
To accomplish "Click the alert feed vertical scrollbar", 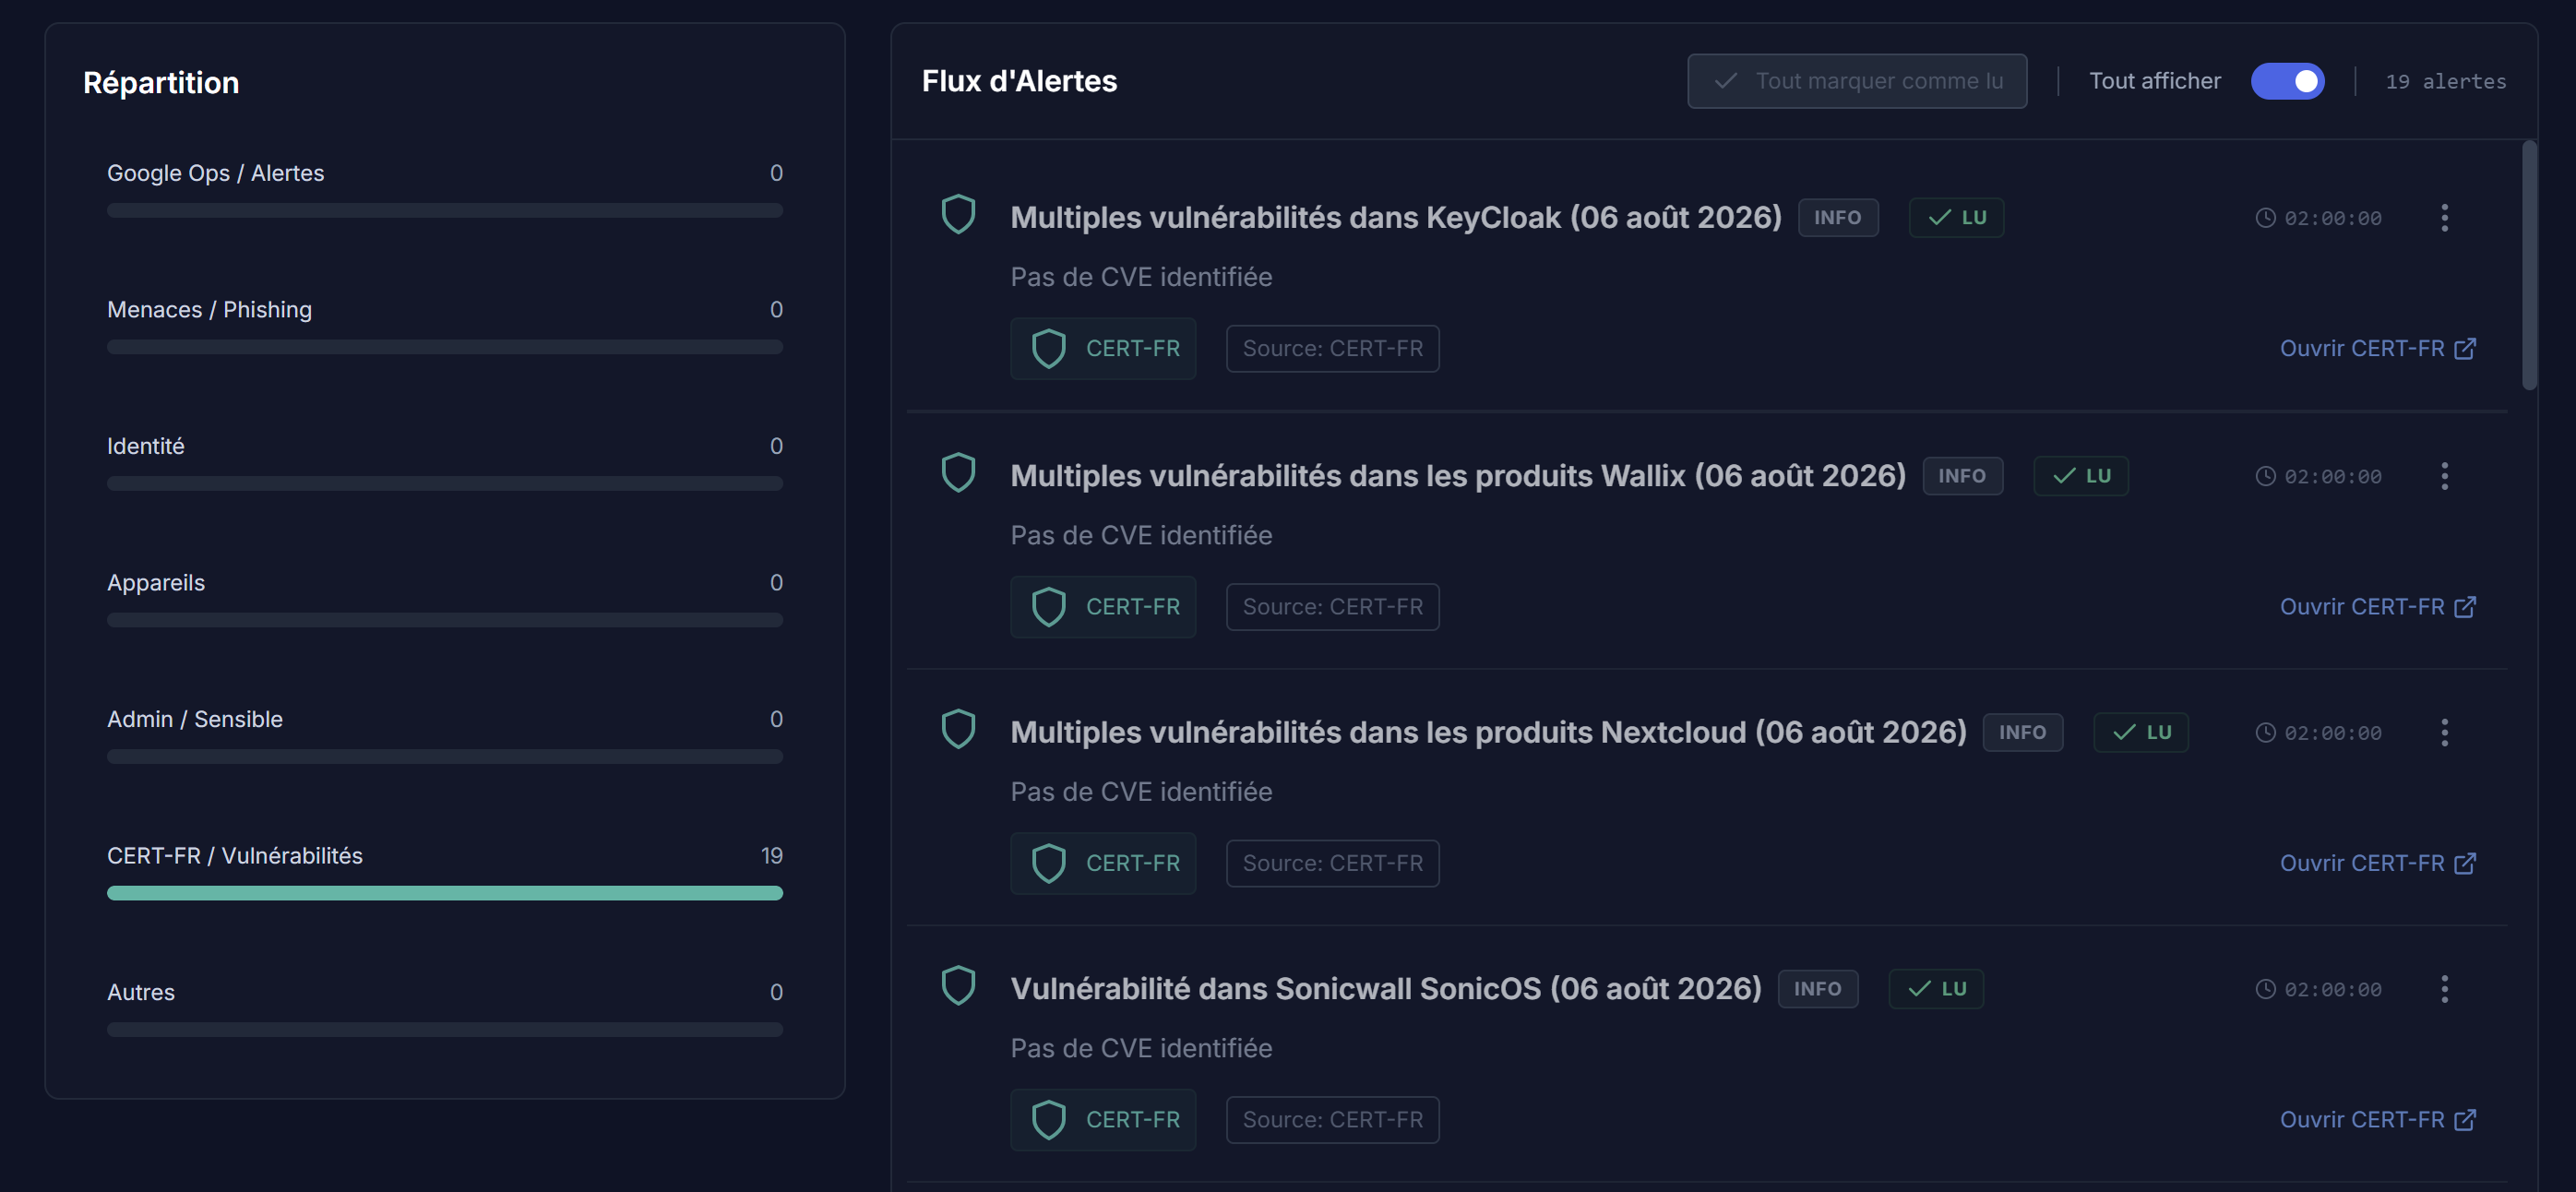I will 2529,265.
